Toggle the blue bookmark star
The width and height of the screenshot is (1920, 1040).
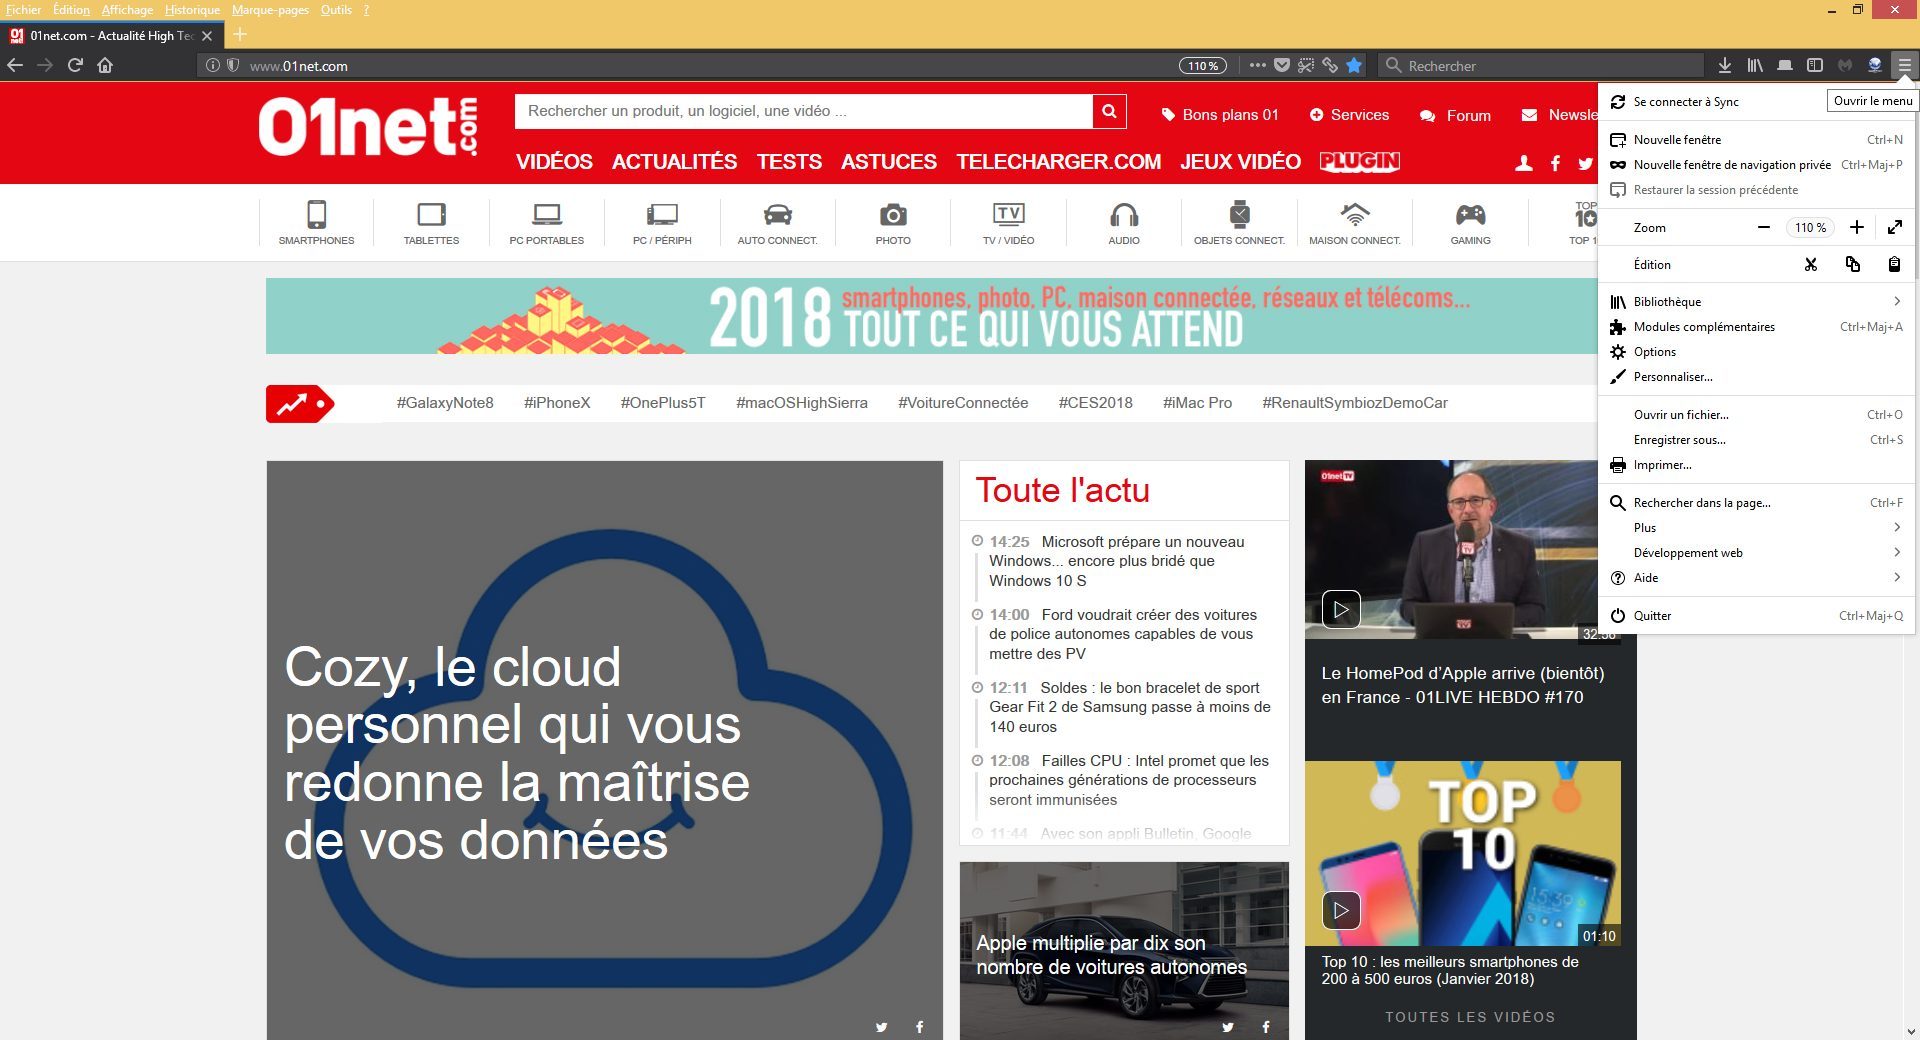tap(1354, 65)
